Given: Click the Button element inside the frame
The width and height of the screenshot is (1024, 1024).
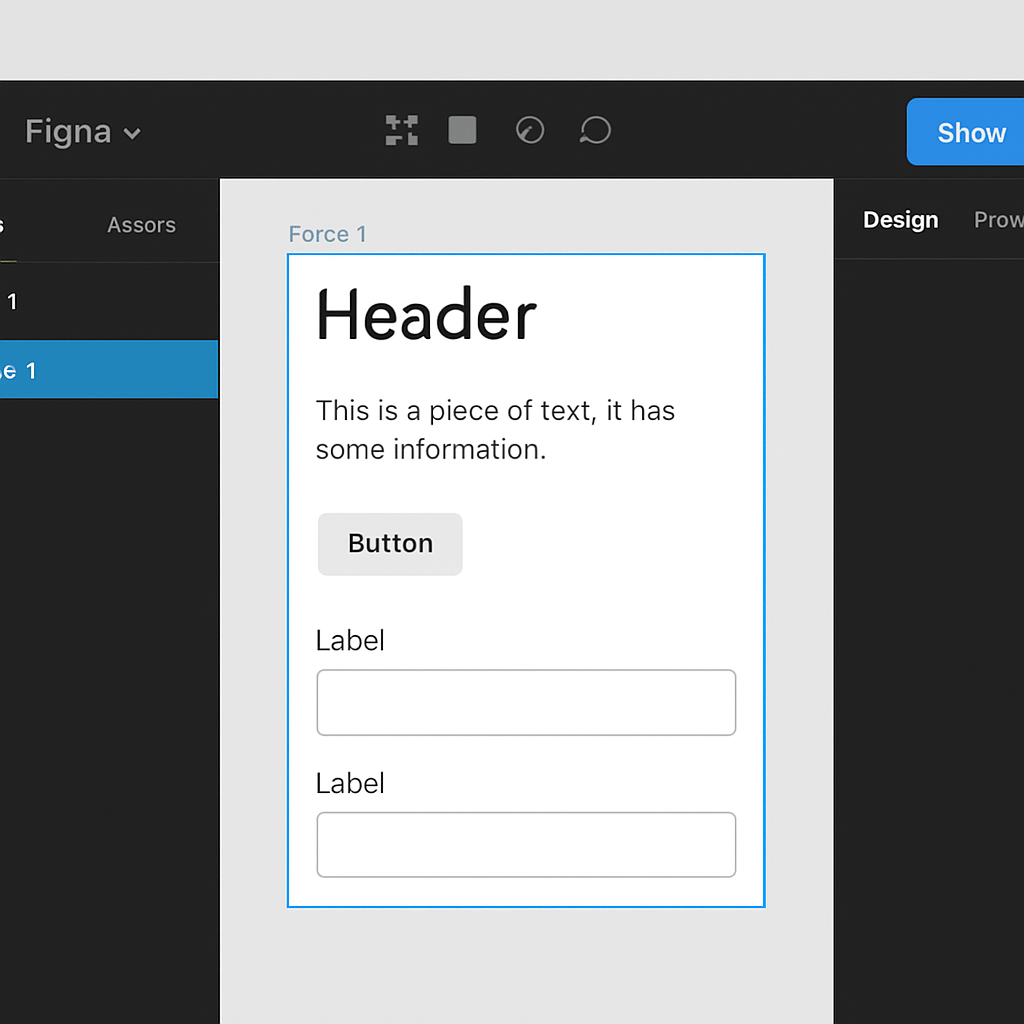Looking at the screenshot, I should pyautogui.click(x=389, y=543).
